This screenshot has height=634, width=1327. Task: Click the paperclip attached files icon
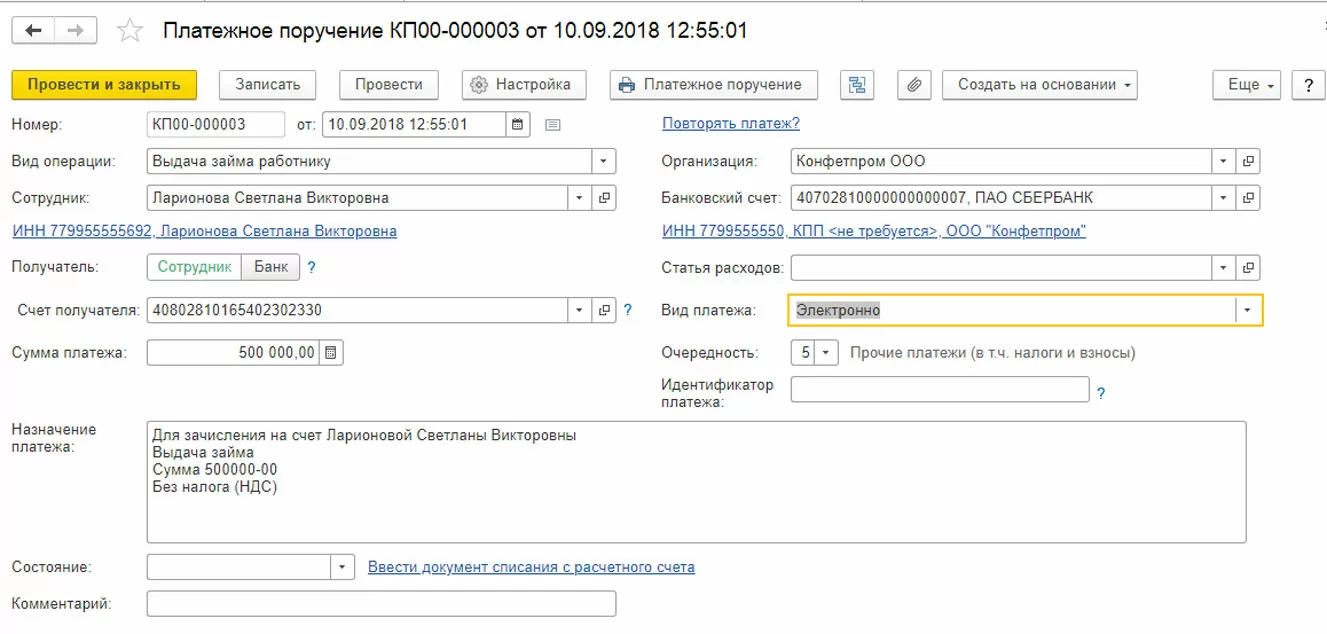[x=913, y=85]
